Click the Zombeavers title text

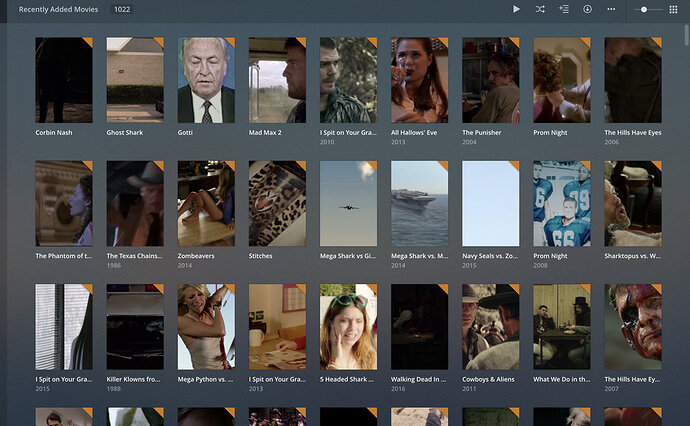coord(196,256)
